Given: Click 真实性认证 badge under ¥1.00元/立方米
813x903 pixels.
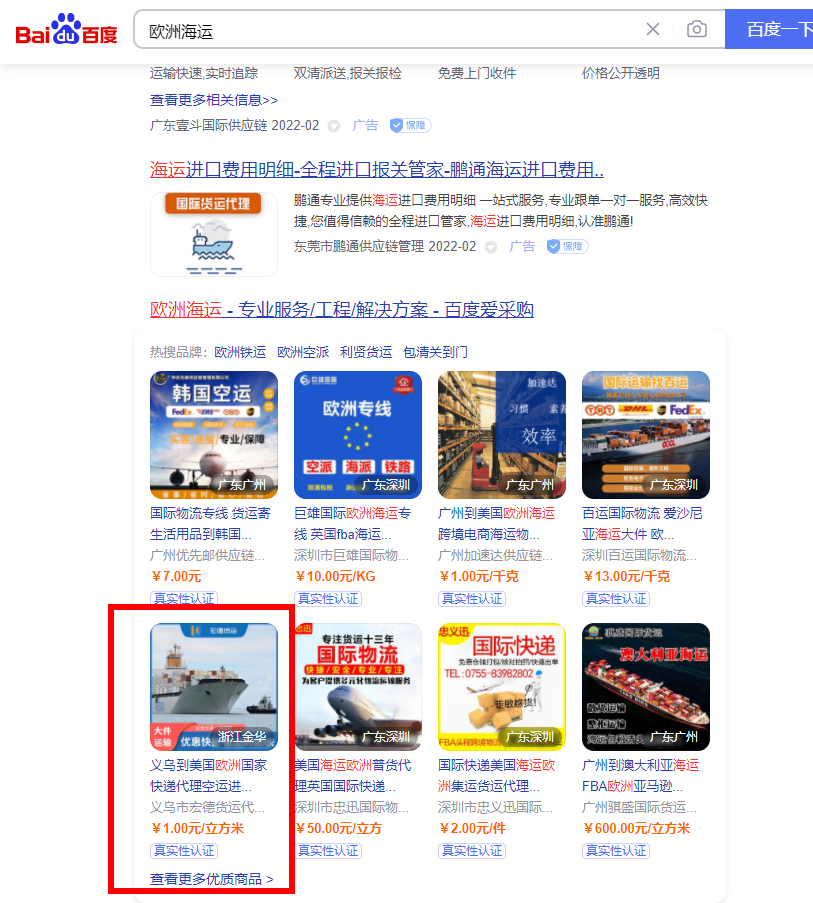Looking at the screenshot, I should click(x=184, y=851).
